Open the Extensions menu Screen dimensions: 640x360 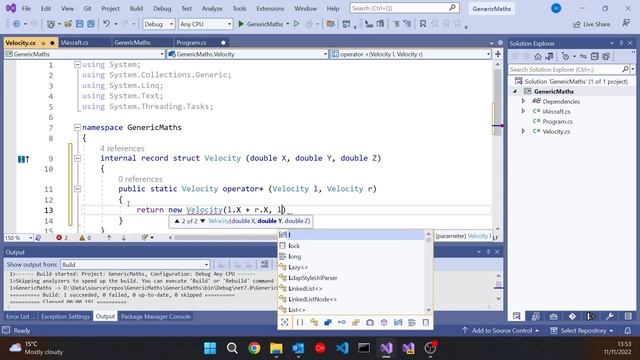pos(270,8)
